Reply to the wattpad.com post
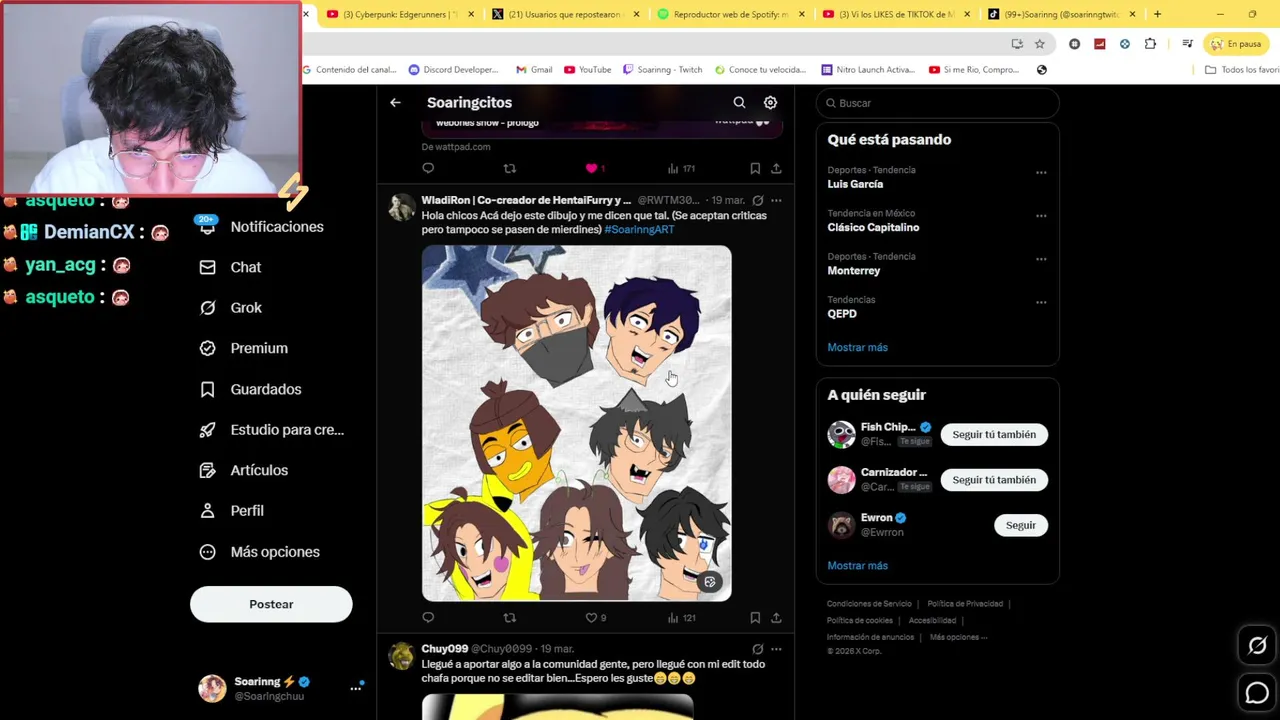 tap(428, 168)
